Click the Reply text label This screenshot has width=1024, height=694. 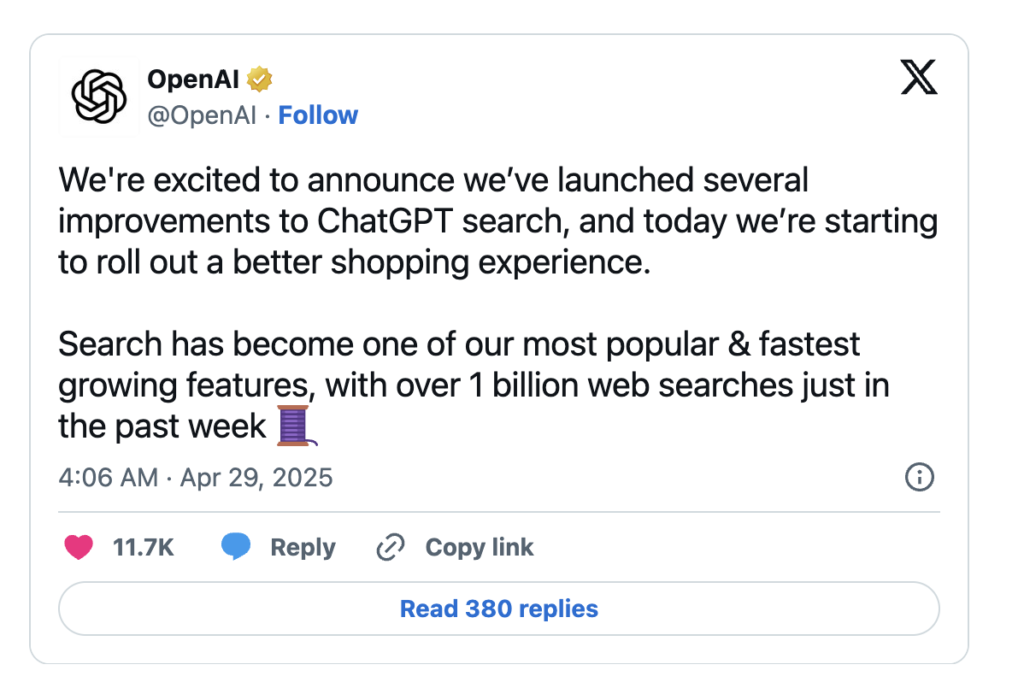point(303,547)
